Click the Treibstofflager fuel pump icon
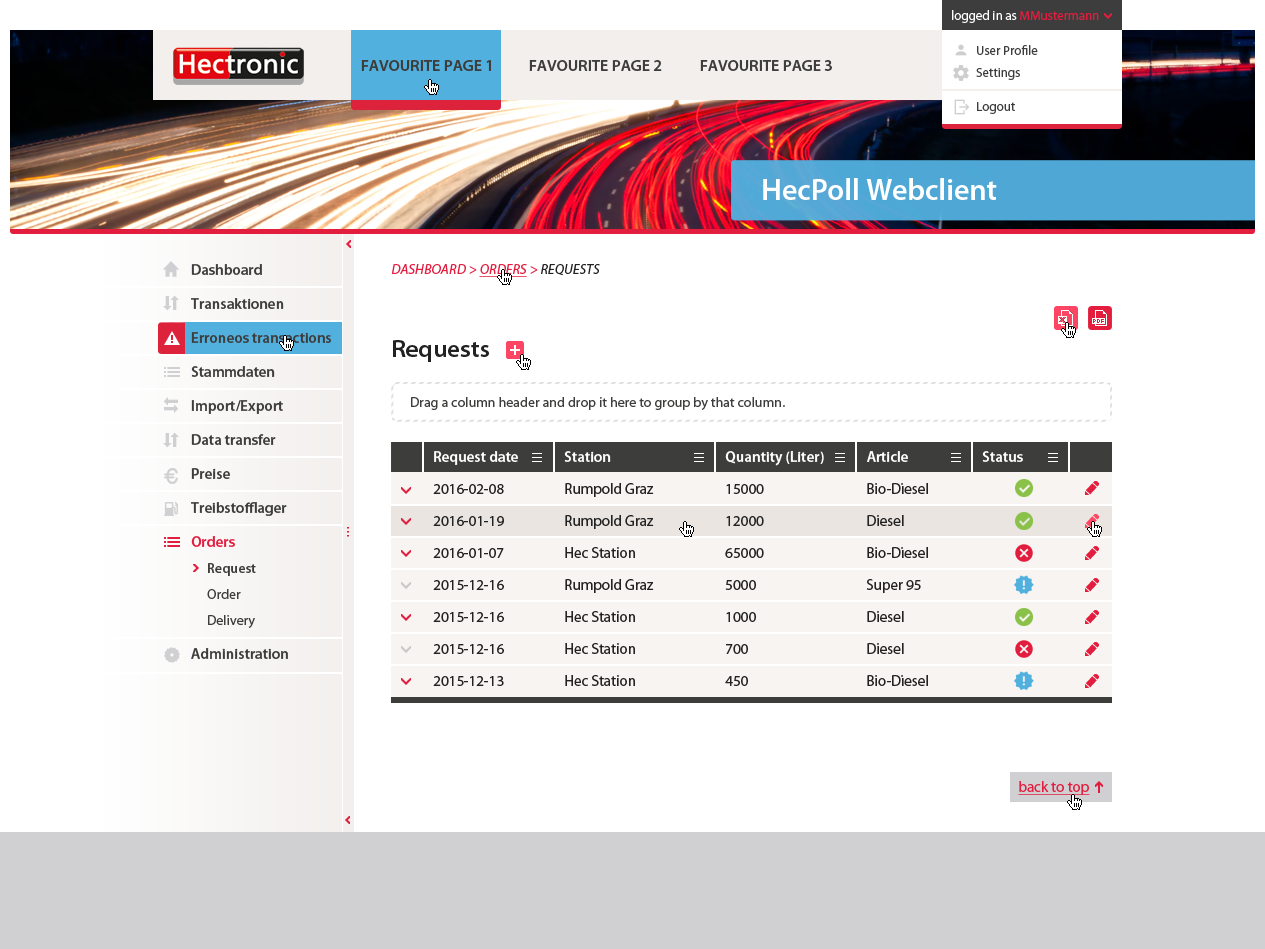This screenshot has width=1265, height=949. [171, 508]
